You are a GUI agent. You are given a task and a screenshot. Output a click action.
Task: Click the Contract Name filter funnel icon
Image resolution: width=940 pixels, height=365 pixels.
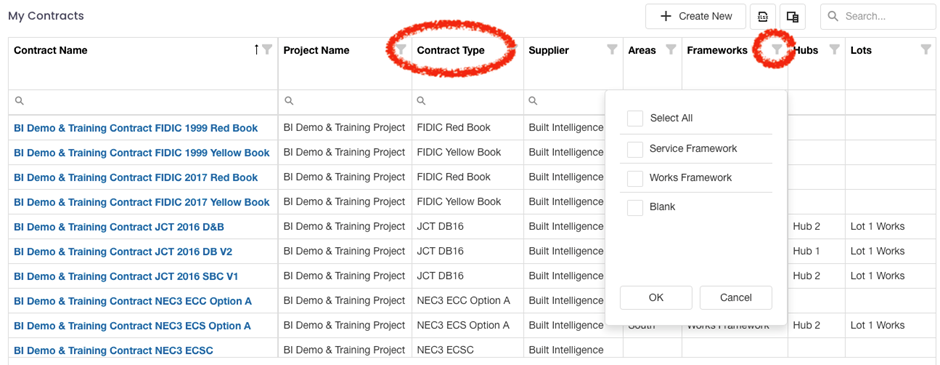pos(267,50)
